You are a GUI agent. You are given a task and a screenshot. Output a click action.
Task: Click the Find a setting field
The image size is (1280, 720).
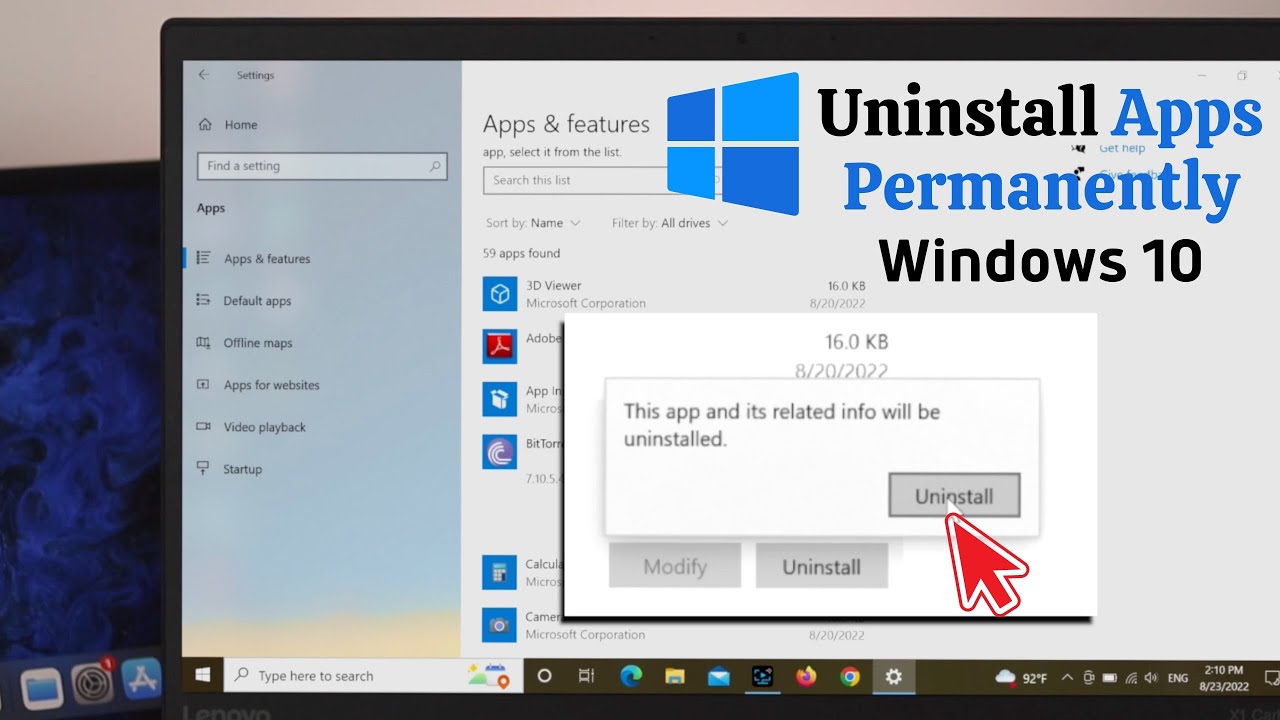(322, 166)
